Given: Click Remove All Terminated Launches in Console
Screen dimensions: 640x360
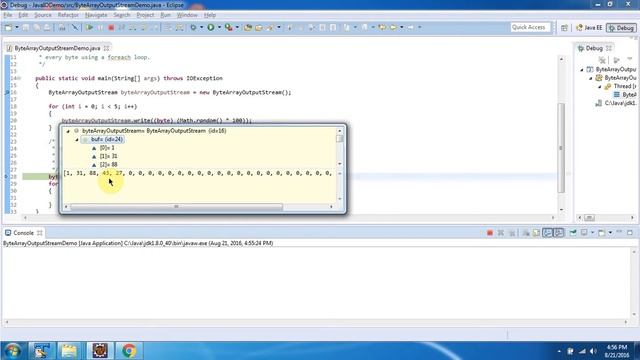Looking at the screenshot, I should click(512, 233).
